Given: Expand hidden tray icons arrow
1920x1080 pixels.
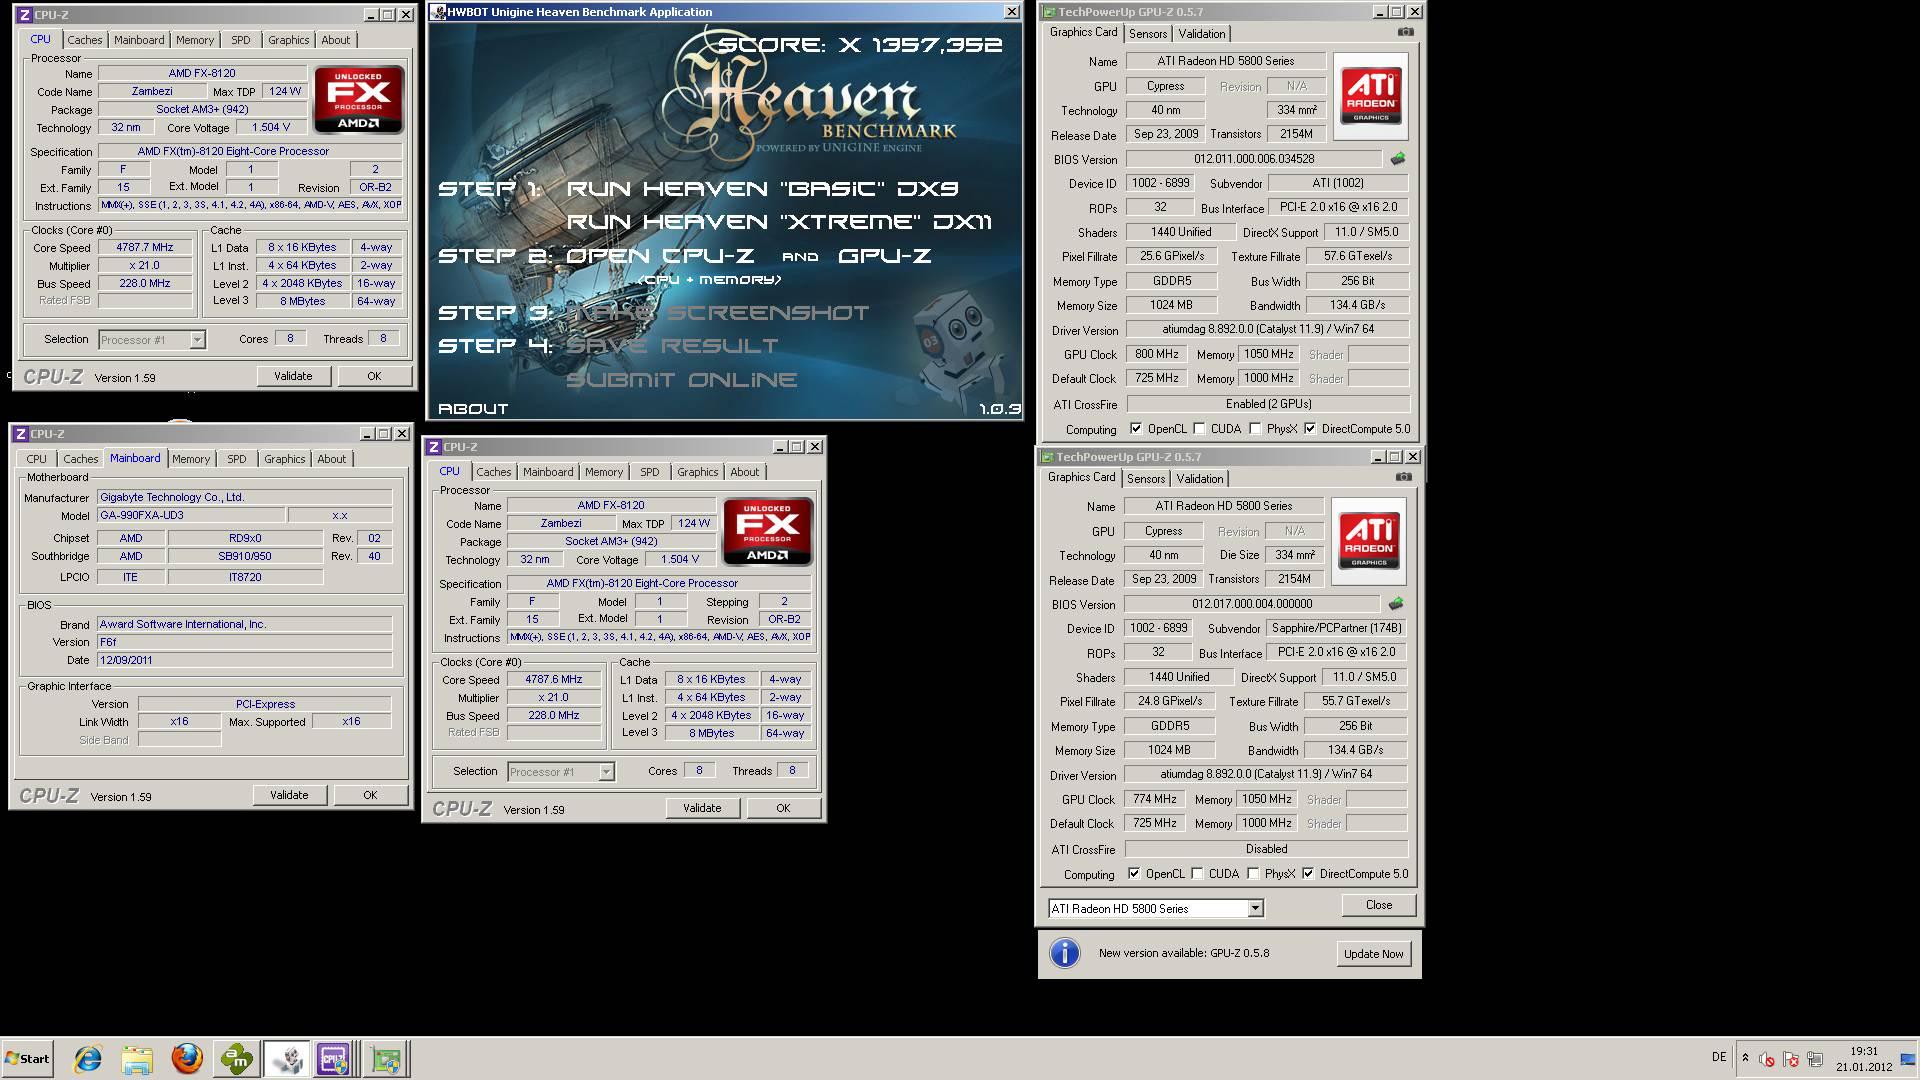Looking at the screenshot, I should (x=1745, y=1058).
